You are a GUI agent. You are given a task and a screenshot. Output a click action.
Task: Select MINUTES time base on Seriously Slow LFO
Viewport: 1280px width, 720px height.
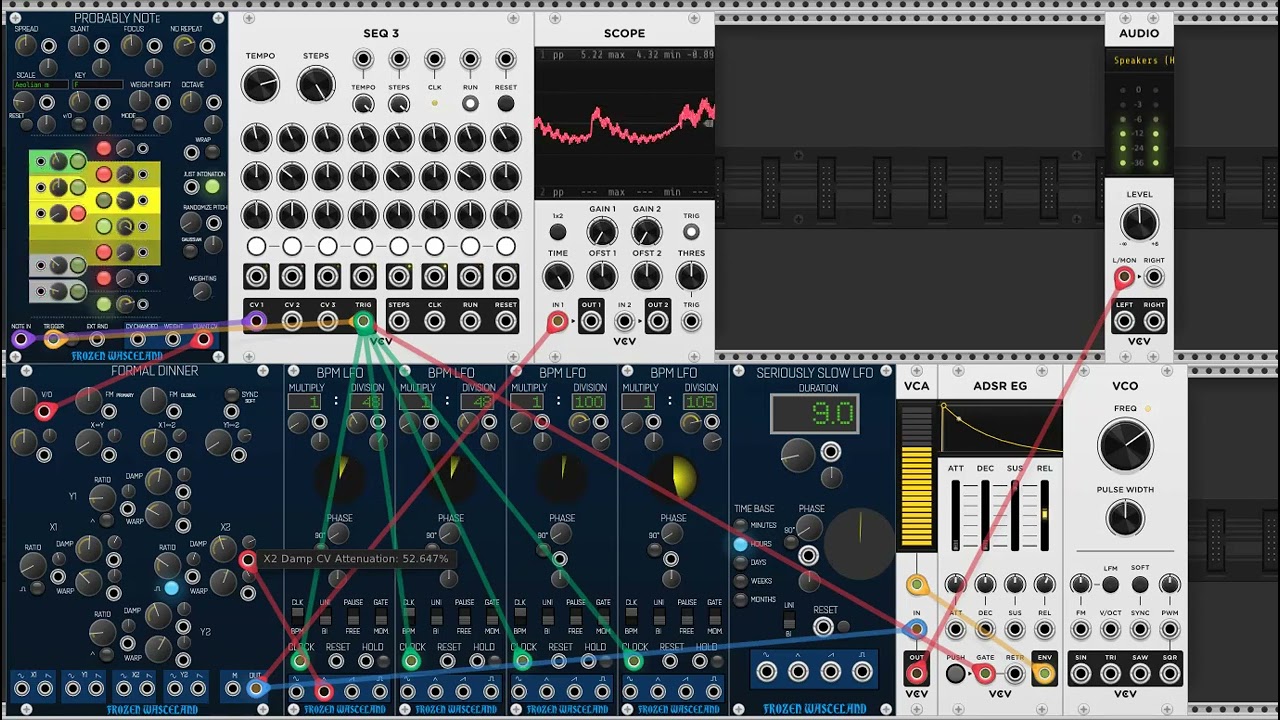(740, 525)
